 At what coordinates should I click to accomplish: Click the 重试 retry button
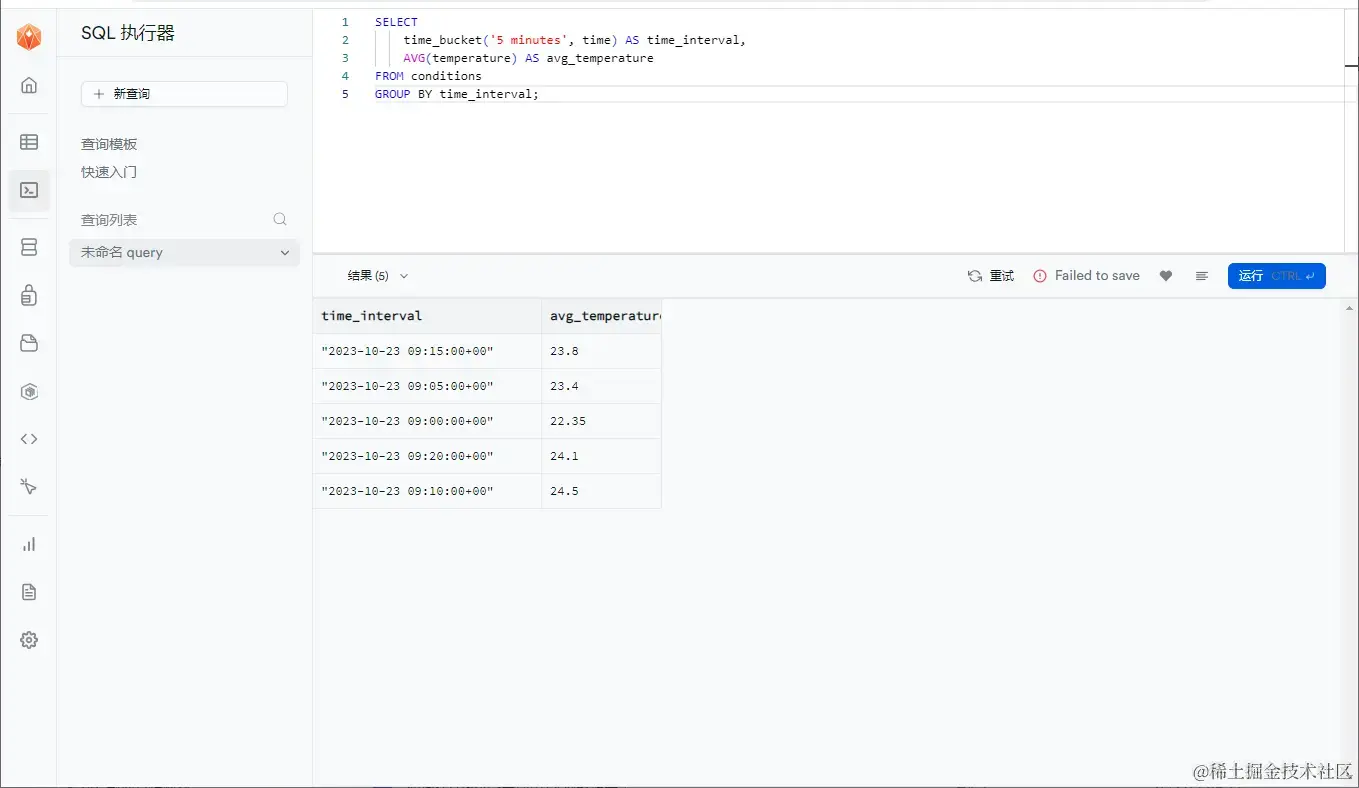click(991, 276)
